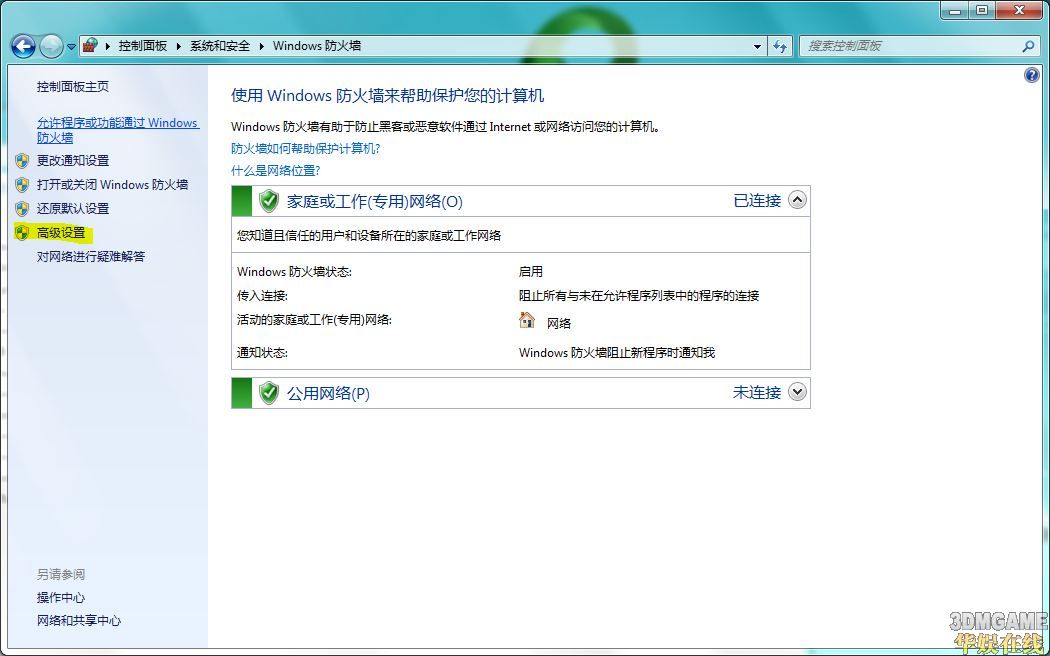
Task: Open 控制面板主页 link
Action: pyautogui.click(x=72, y=86)
